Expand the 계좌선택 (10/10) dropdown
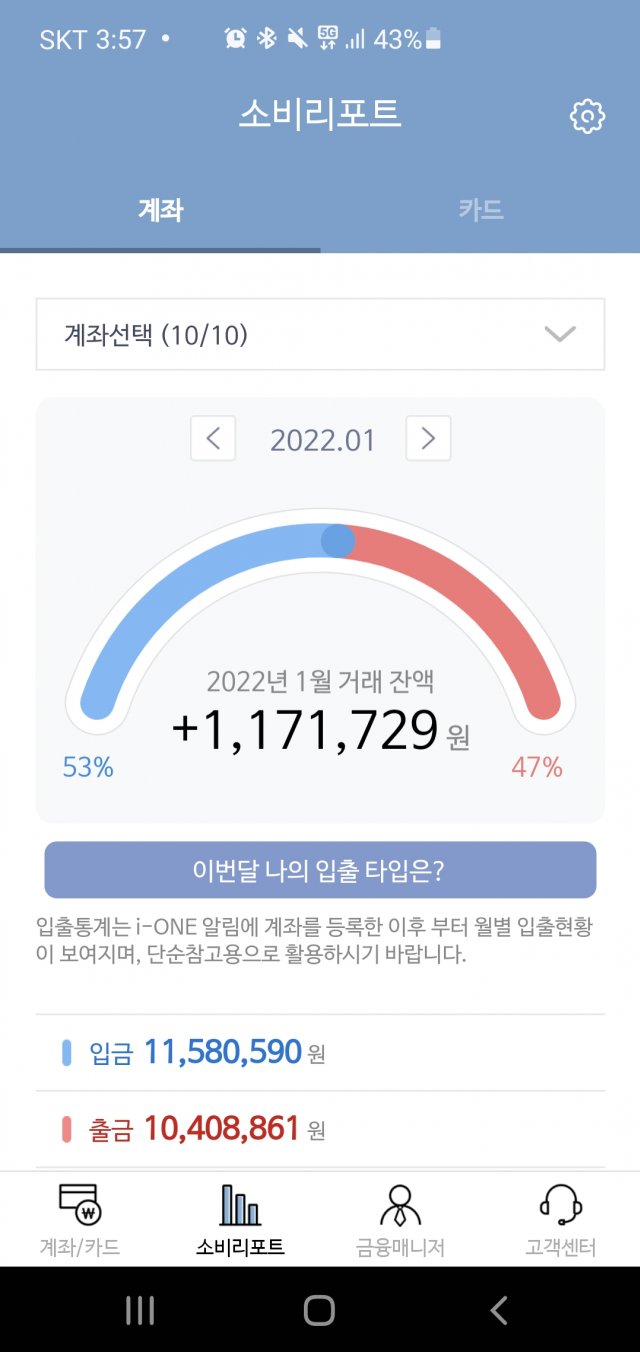 [320, 334]
